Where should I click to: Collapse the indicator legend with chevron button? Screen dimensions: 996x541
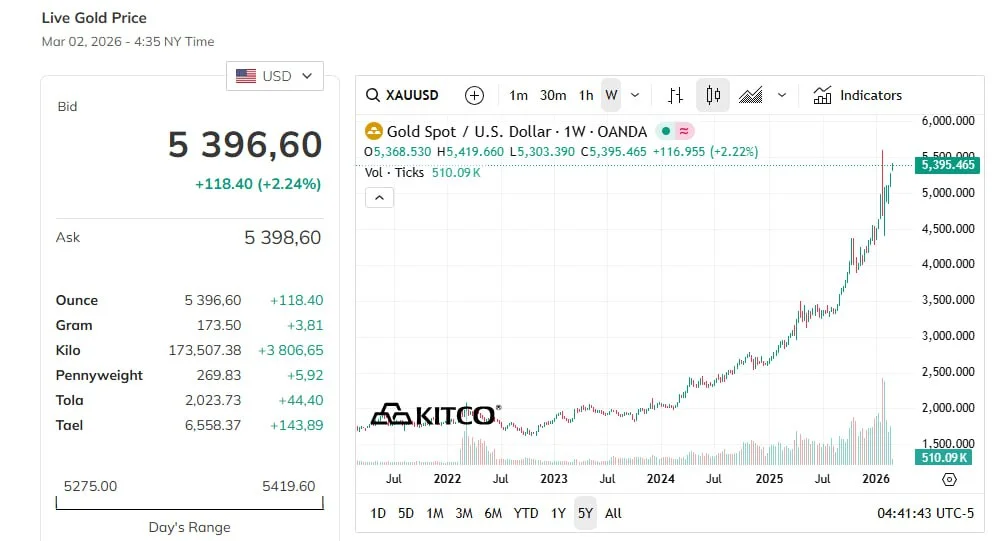point(379,197)
